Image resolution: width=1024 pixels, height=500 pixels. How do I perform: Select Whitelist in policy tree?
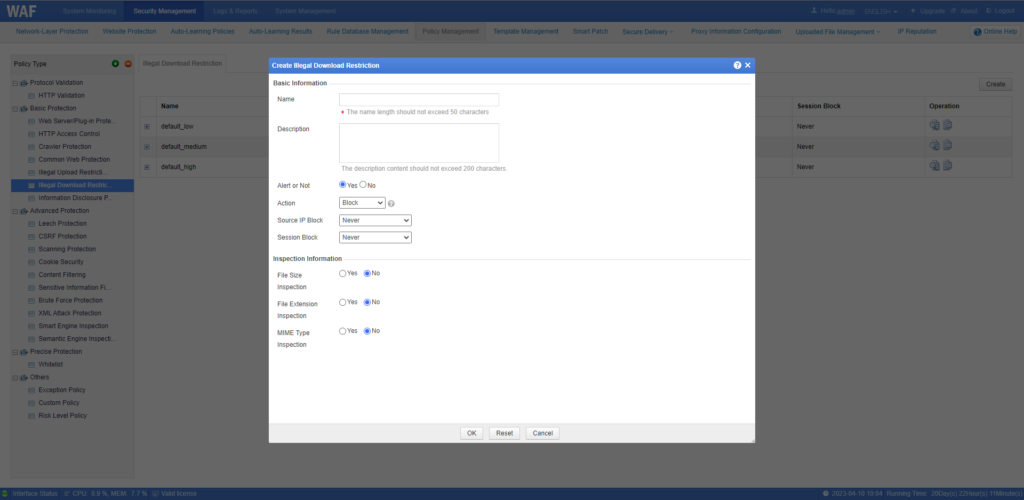(50, 364)
